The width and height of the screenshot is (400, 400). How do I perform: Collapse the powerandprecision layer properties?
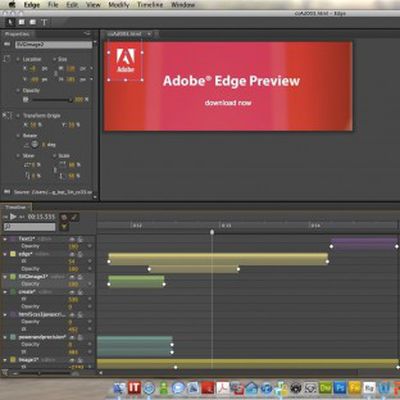[5, 337]
